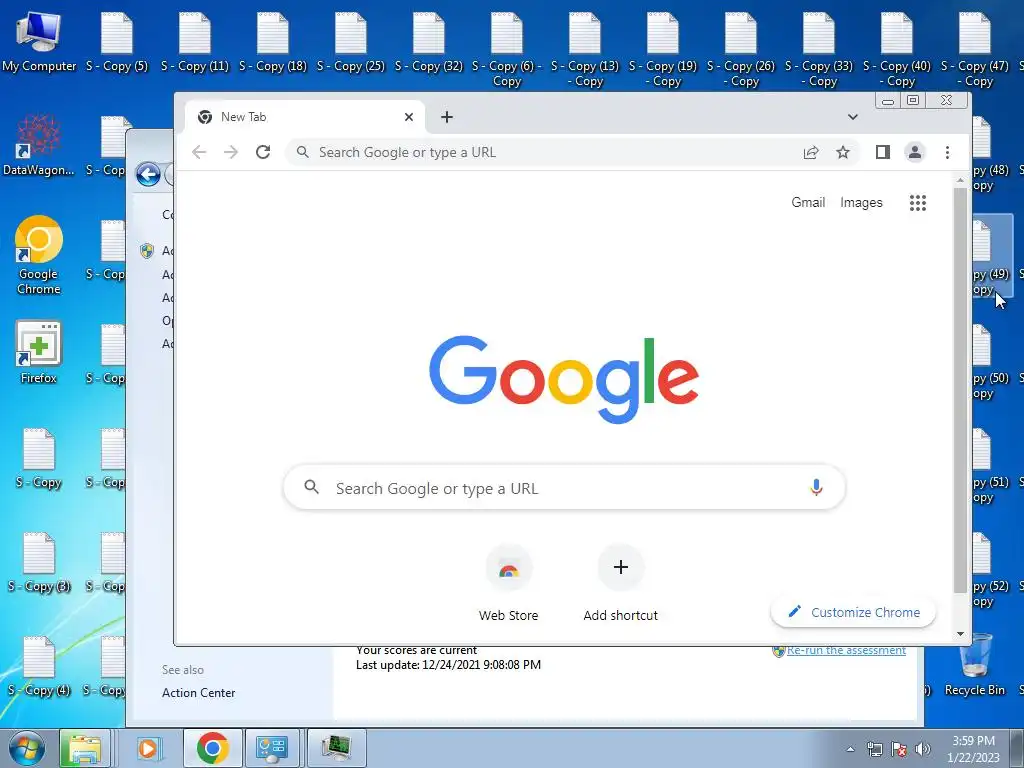
Task: Select the My Computer desktop icon
Action: [x=39, y=41]
